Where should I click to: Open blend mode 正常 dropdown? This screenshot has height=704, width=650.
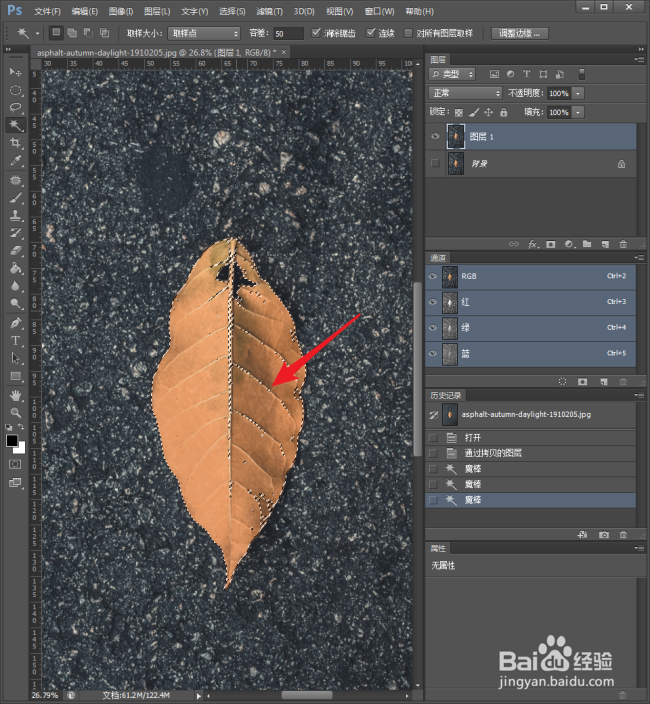465,93
